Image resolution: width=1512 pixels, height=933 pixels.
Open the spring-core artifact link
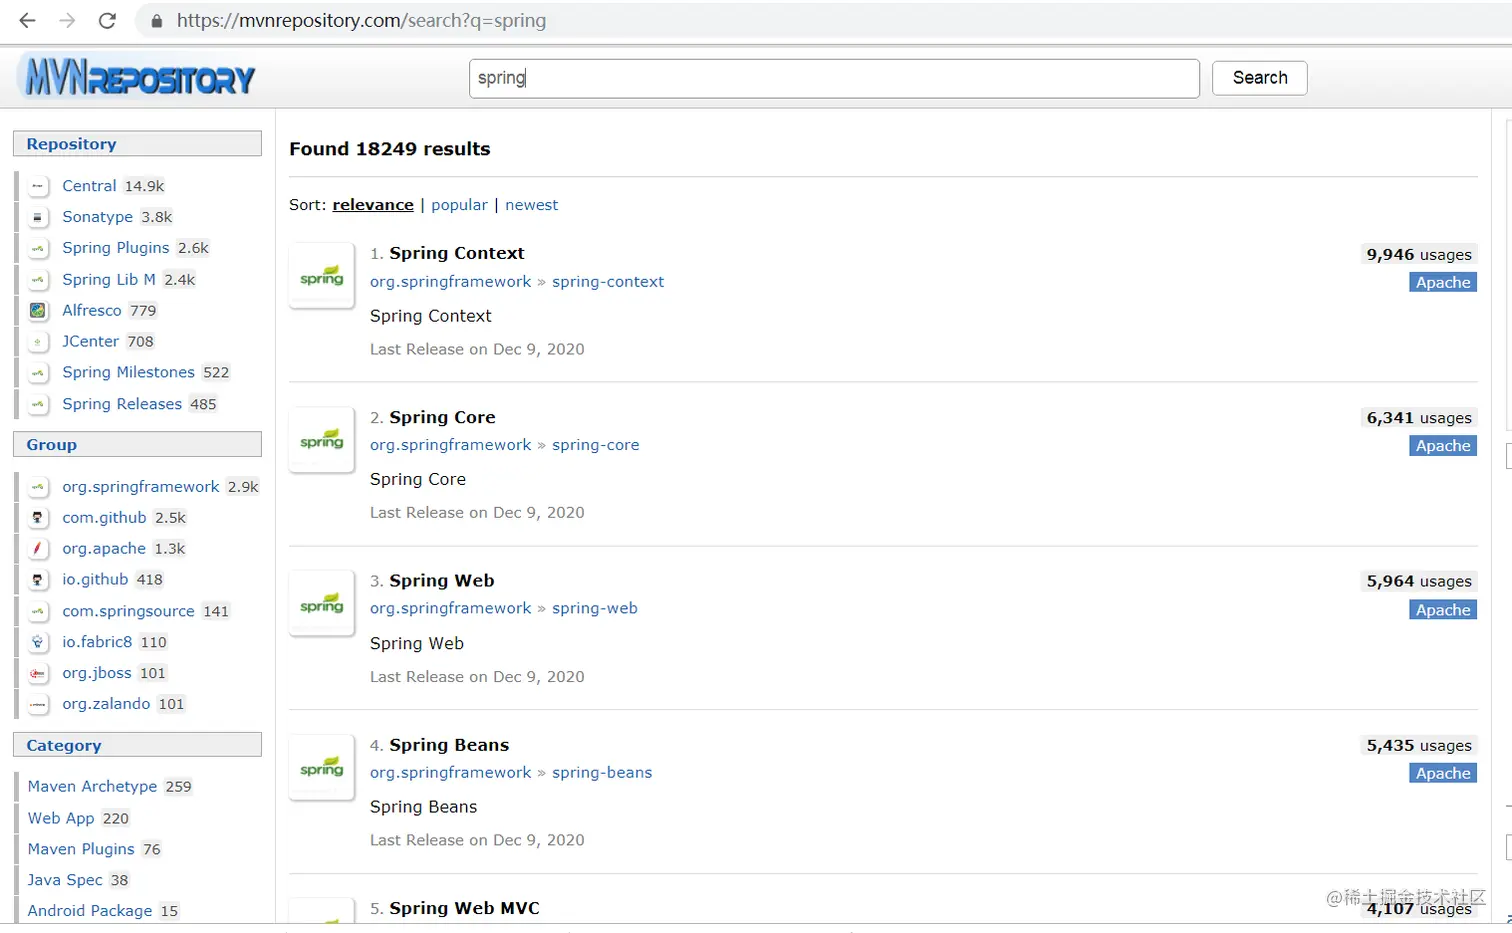tap(595, 445)
